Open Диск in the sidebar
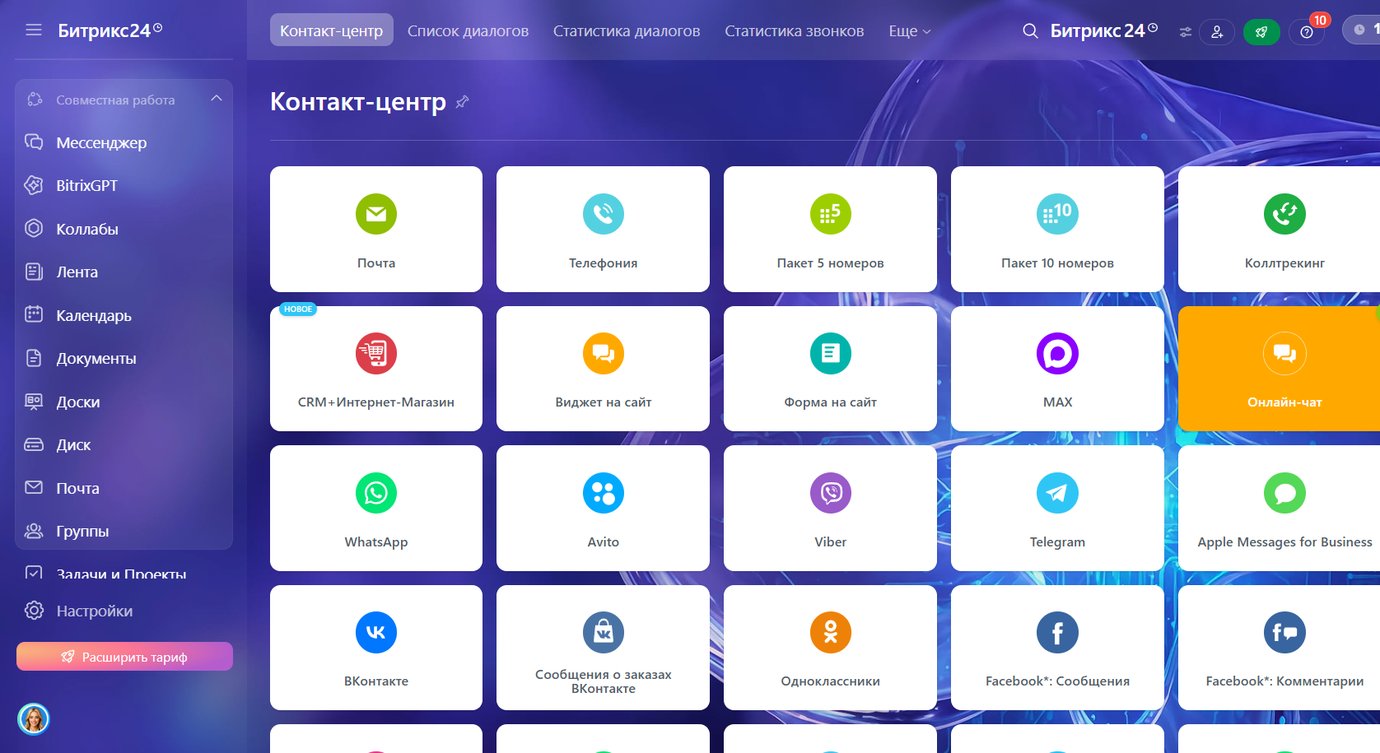The height and width of the screenshot is (753, 1380). pyautogui.click(x=124, y=445)
